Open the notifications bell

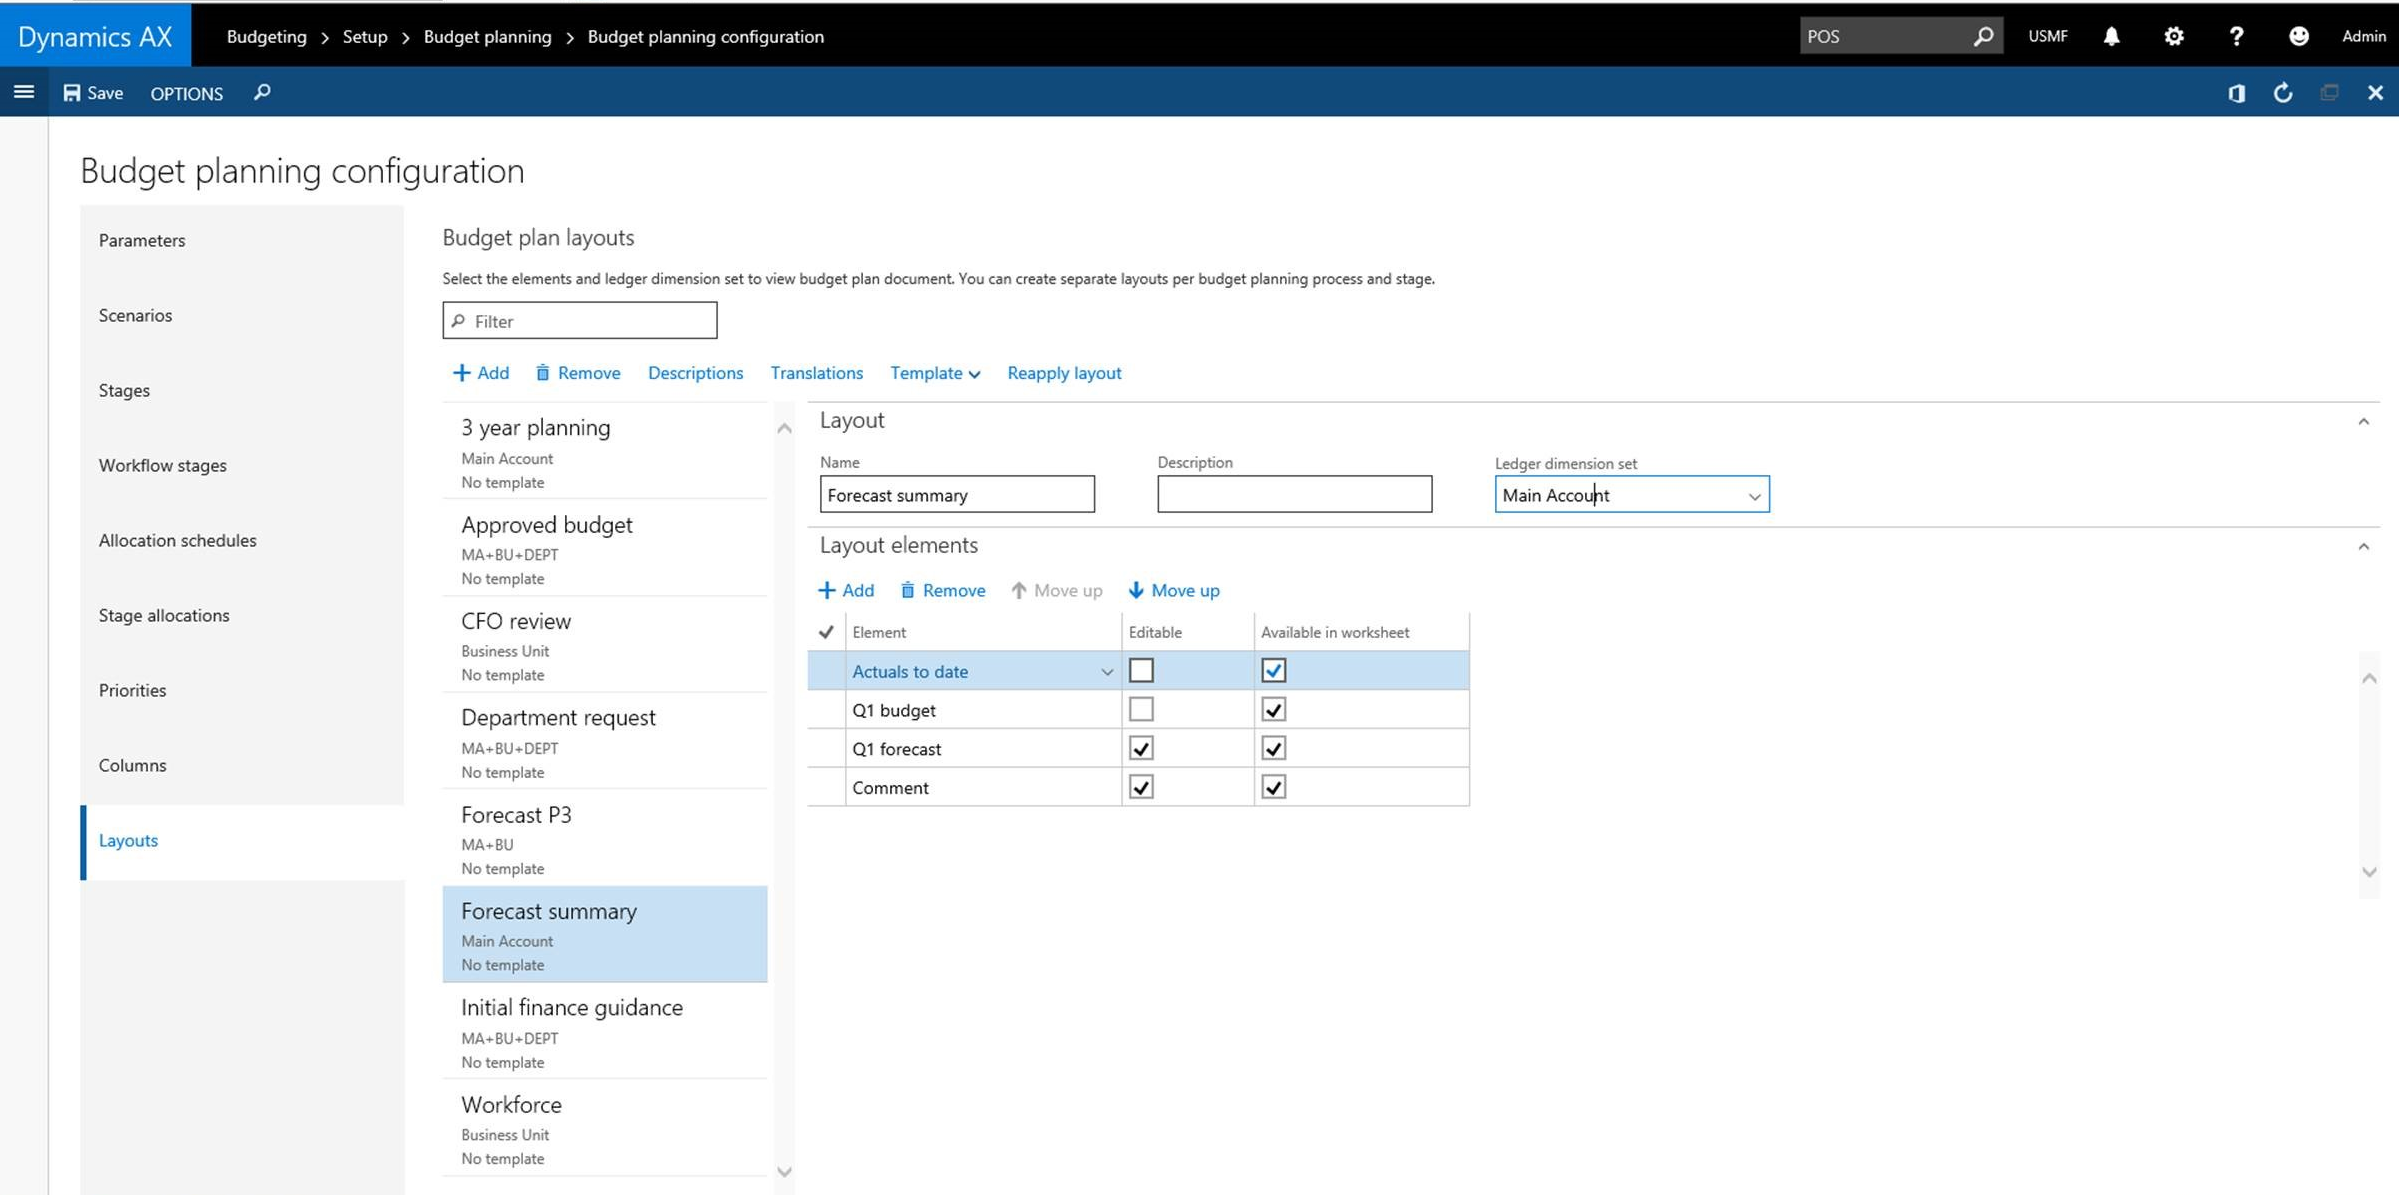tap(2111, 36)
